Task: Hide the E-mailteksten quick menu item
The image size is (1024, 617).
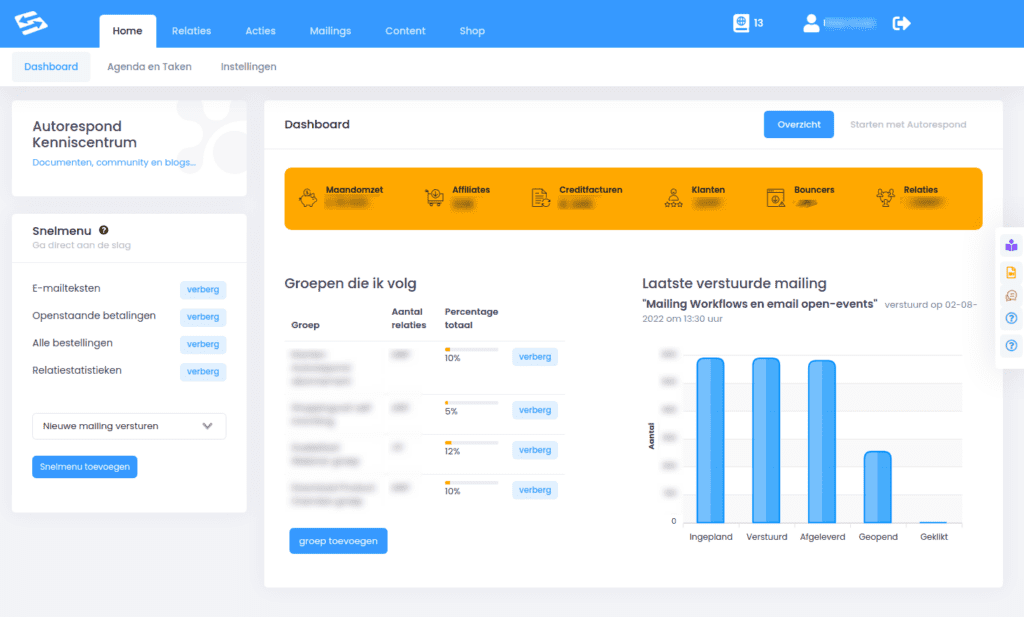Action: click(x=203, y=289)
